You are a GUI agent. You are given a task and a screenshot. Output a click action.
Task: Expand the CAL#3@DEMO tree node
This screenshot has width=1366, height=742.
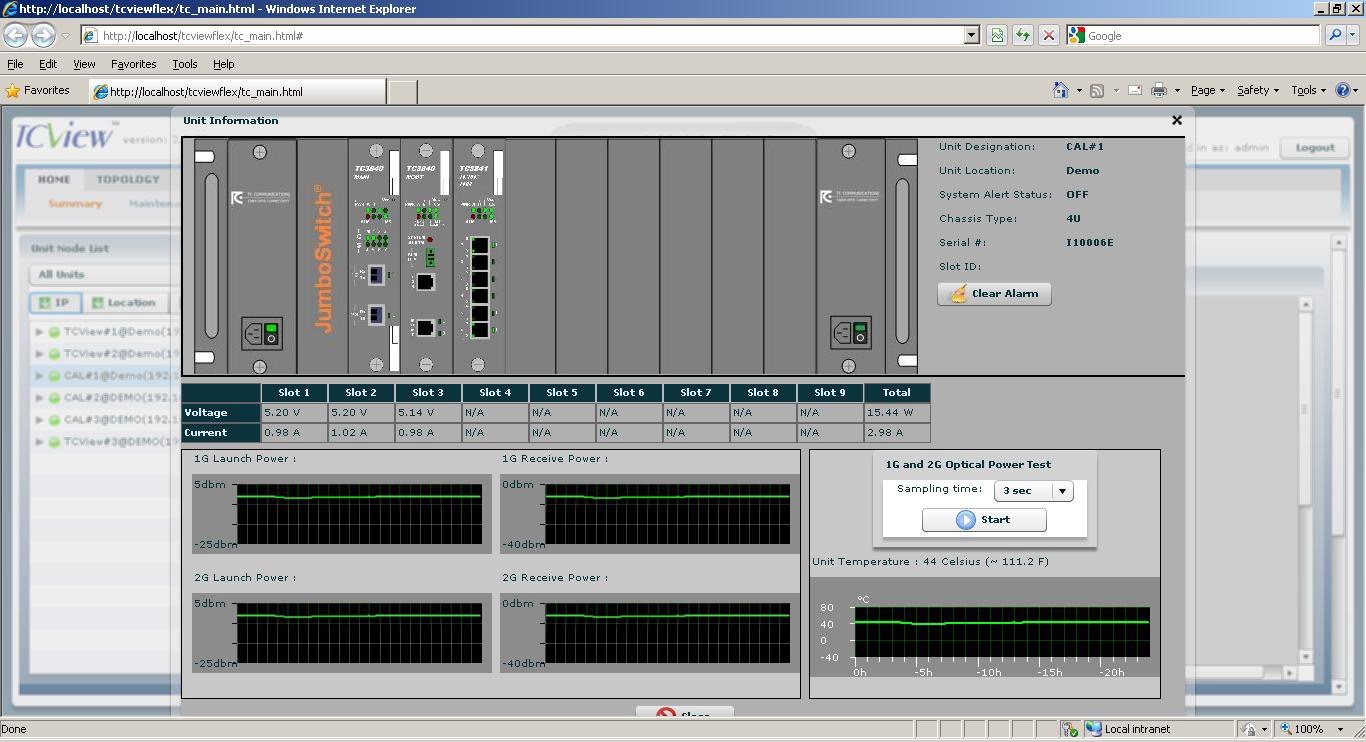coord(39,420)
